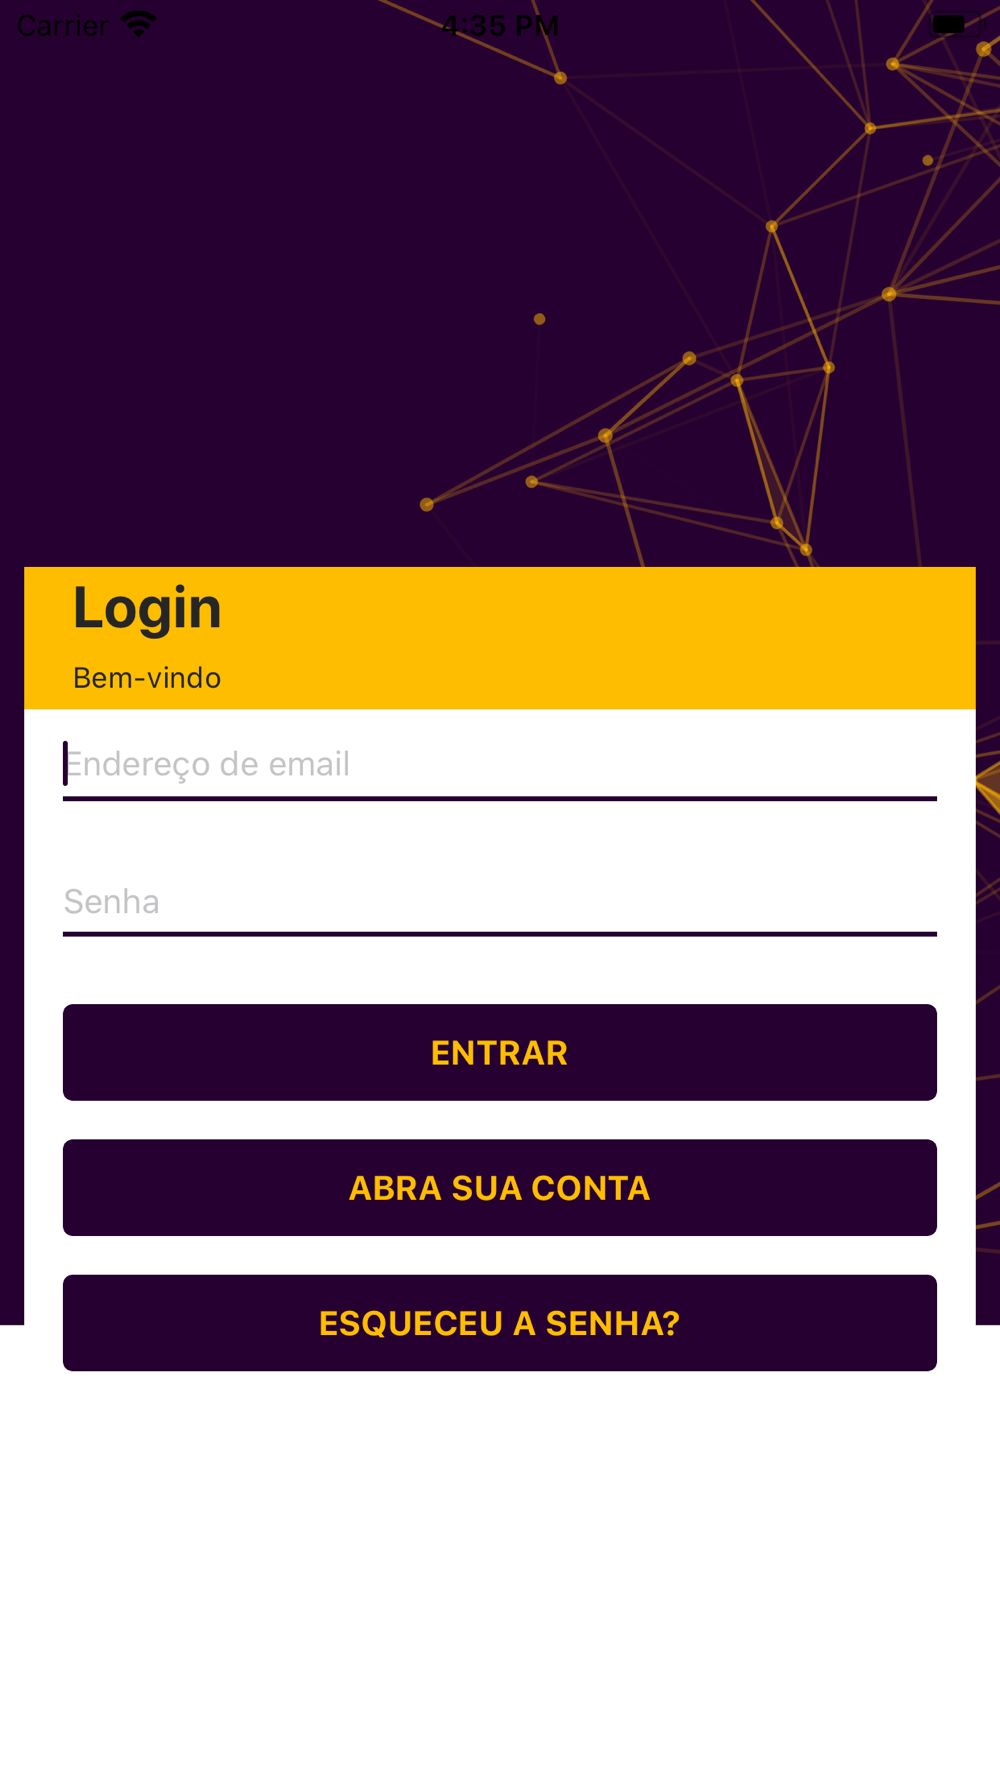
Task: Tap the isolated orange dot on purple background
Action: pyautogui.click(x=540, y=319)
